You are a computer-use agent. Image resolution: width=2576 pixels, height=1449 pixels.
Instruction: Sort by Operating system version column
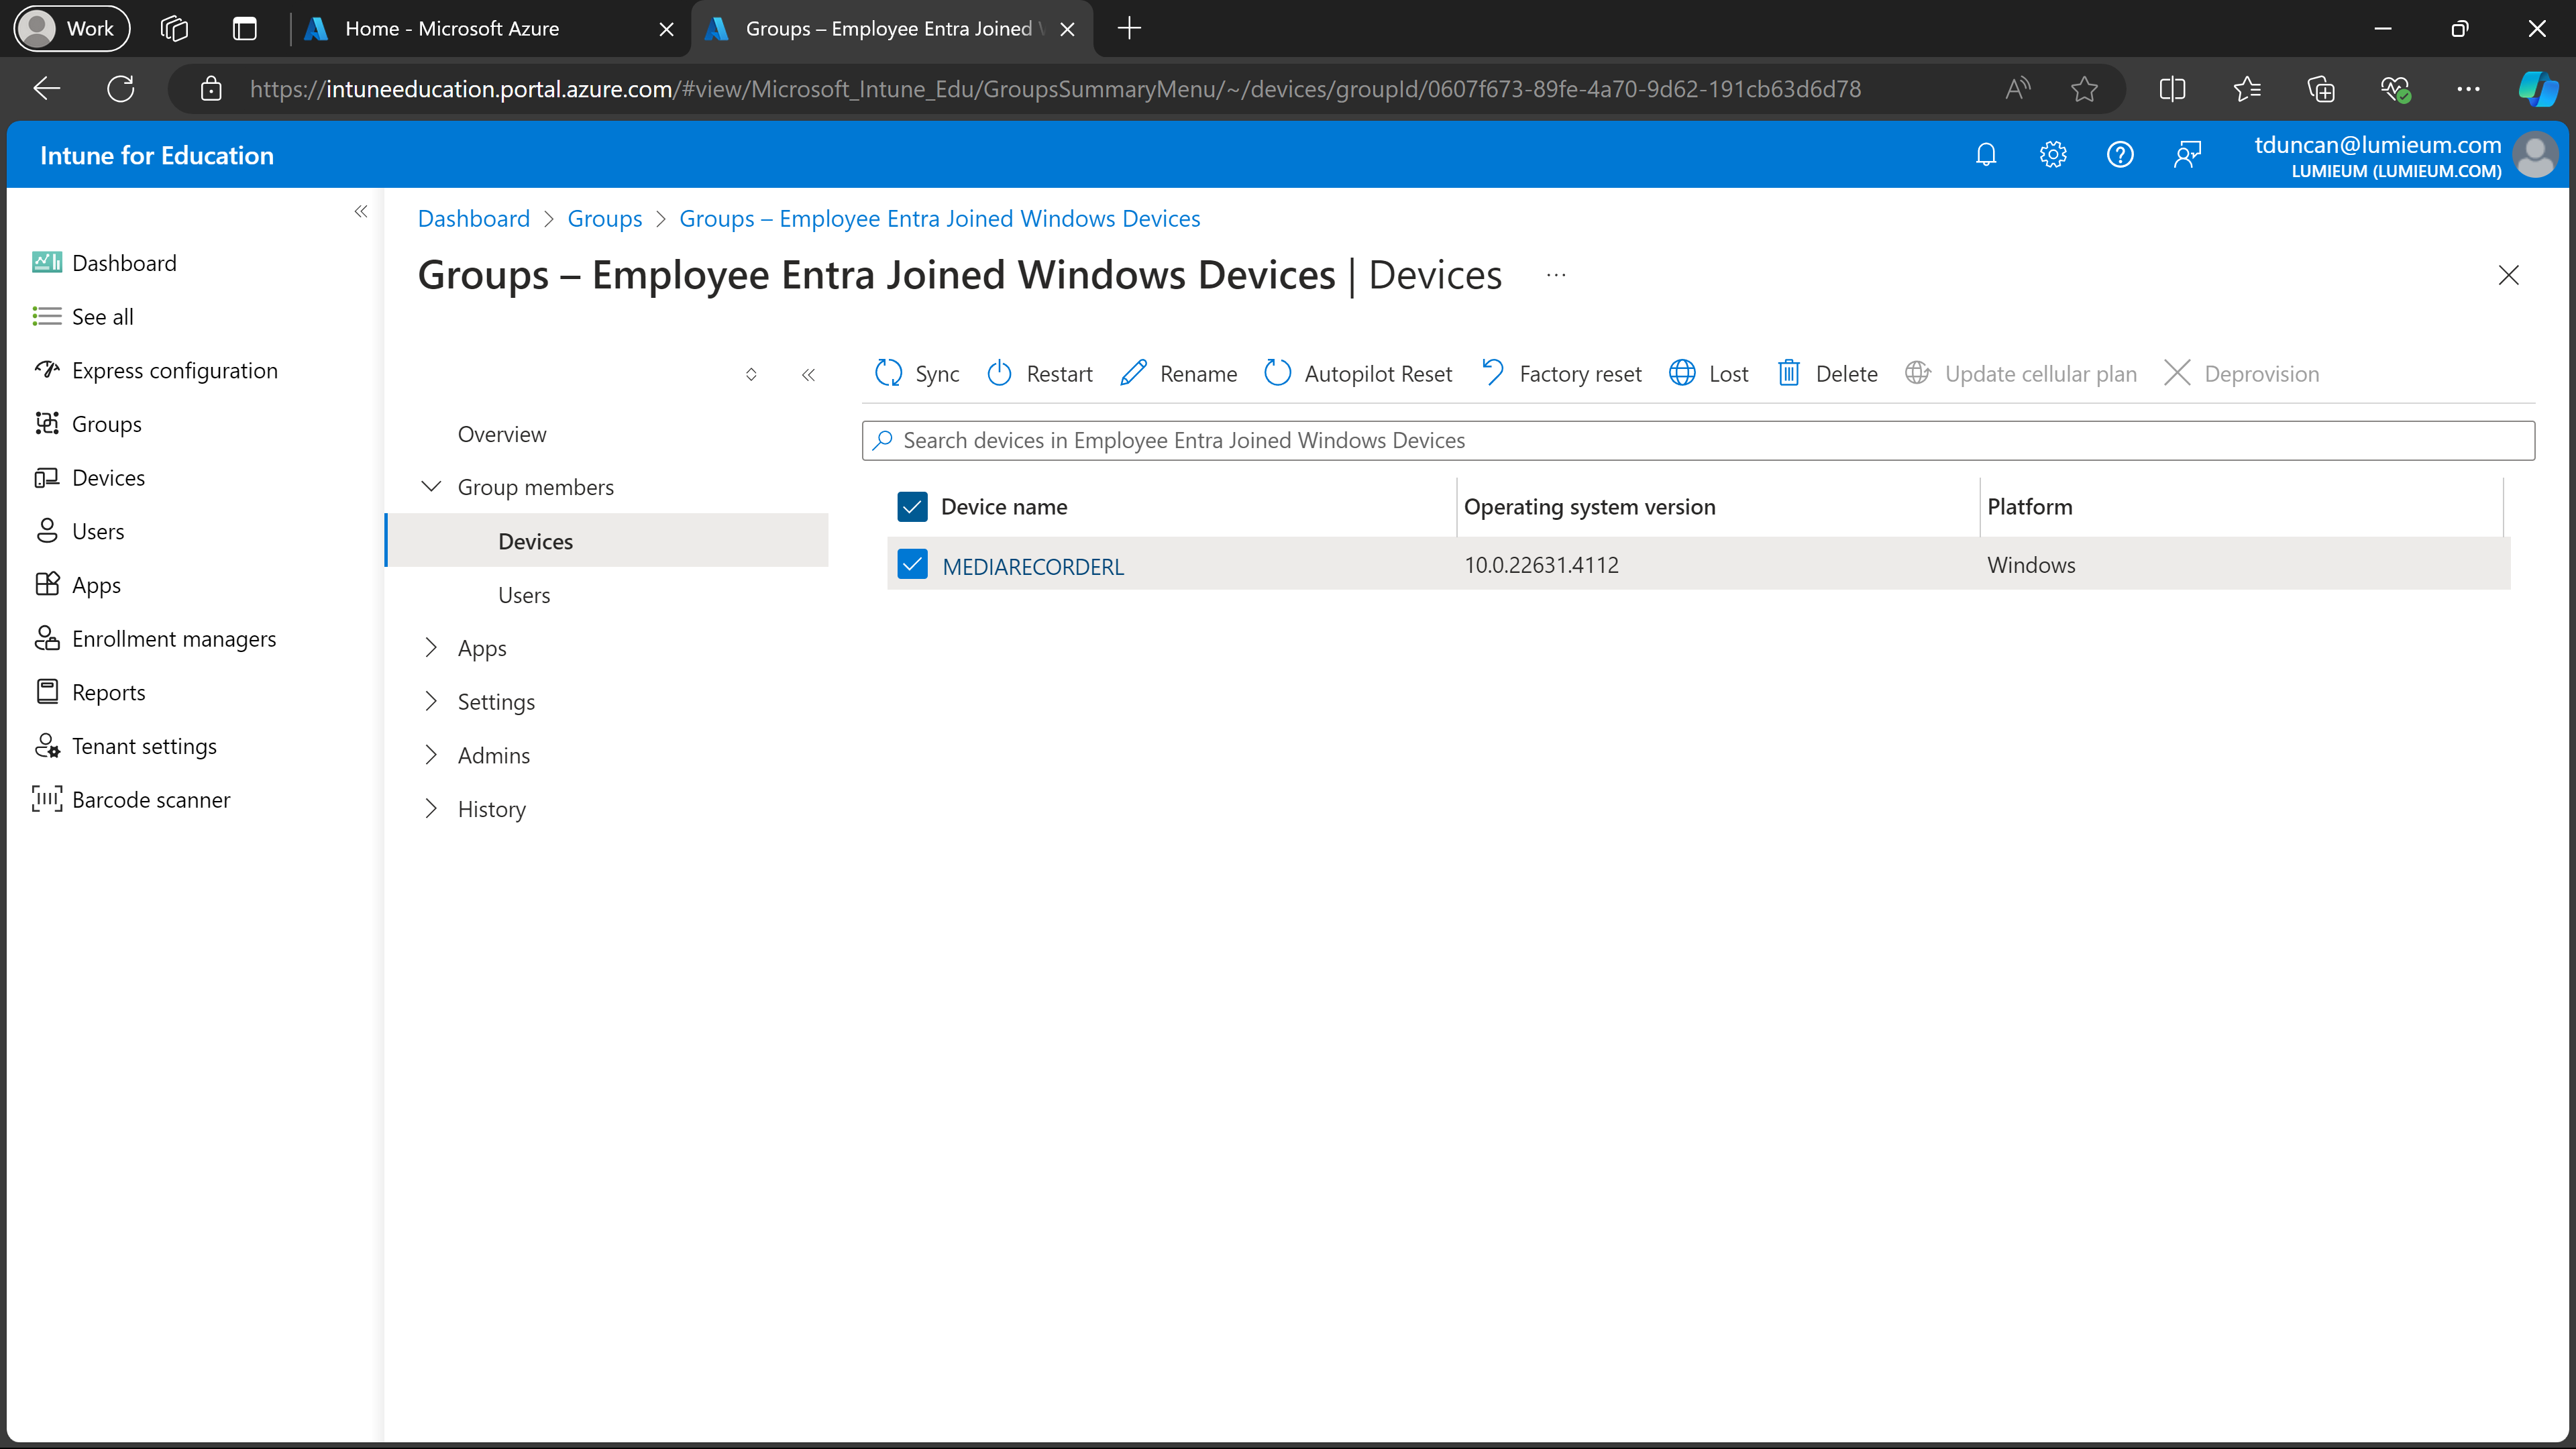[1589, 507]
